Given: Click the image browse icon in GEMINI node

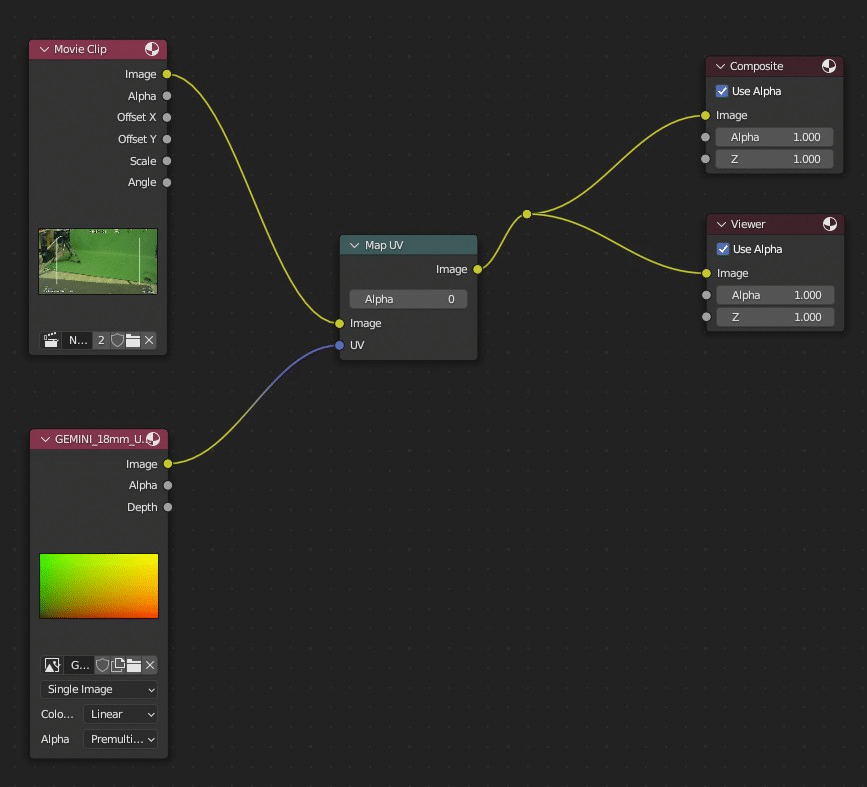Looking at the screenshot, I should click(x=52, y=665).
